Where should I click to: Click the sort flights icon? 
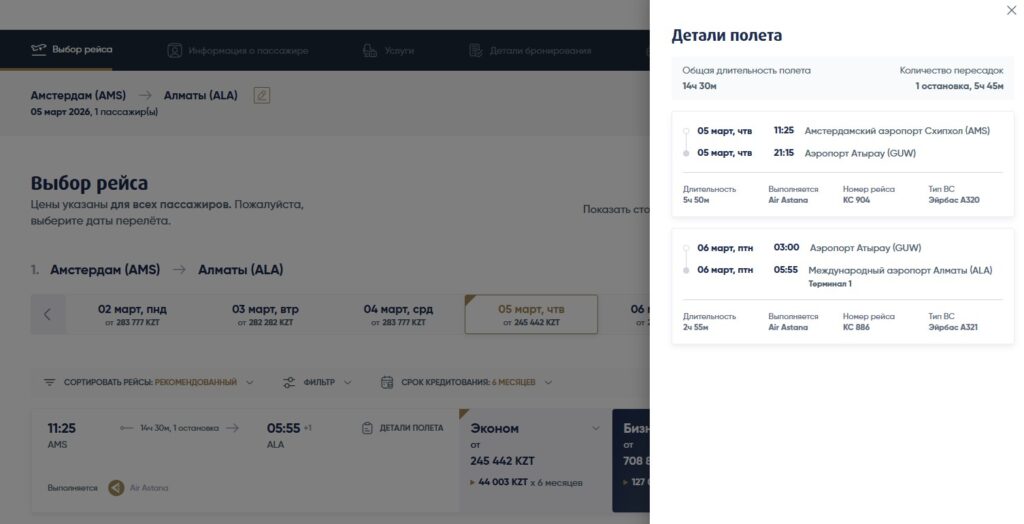[50, 382]
